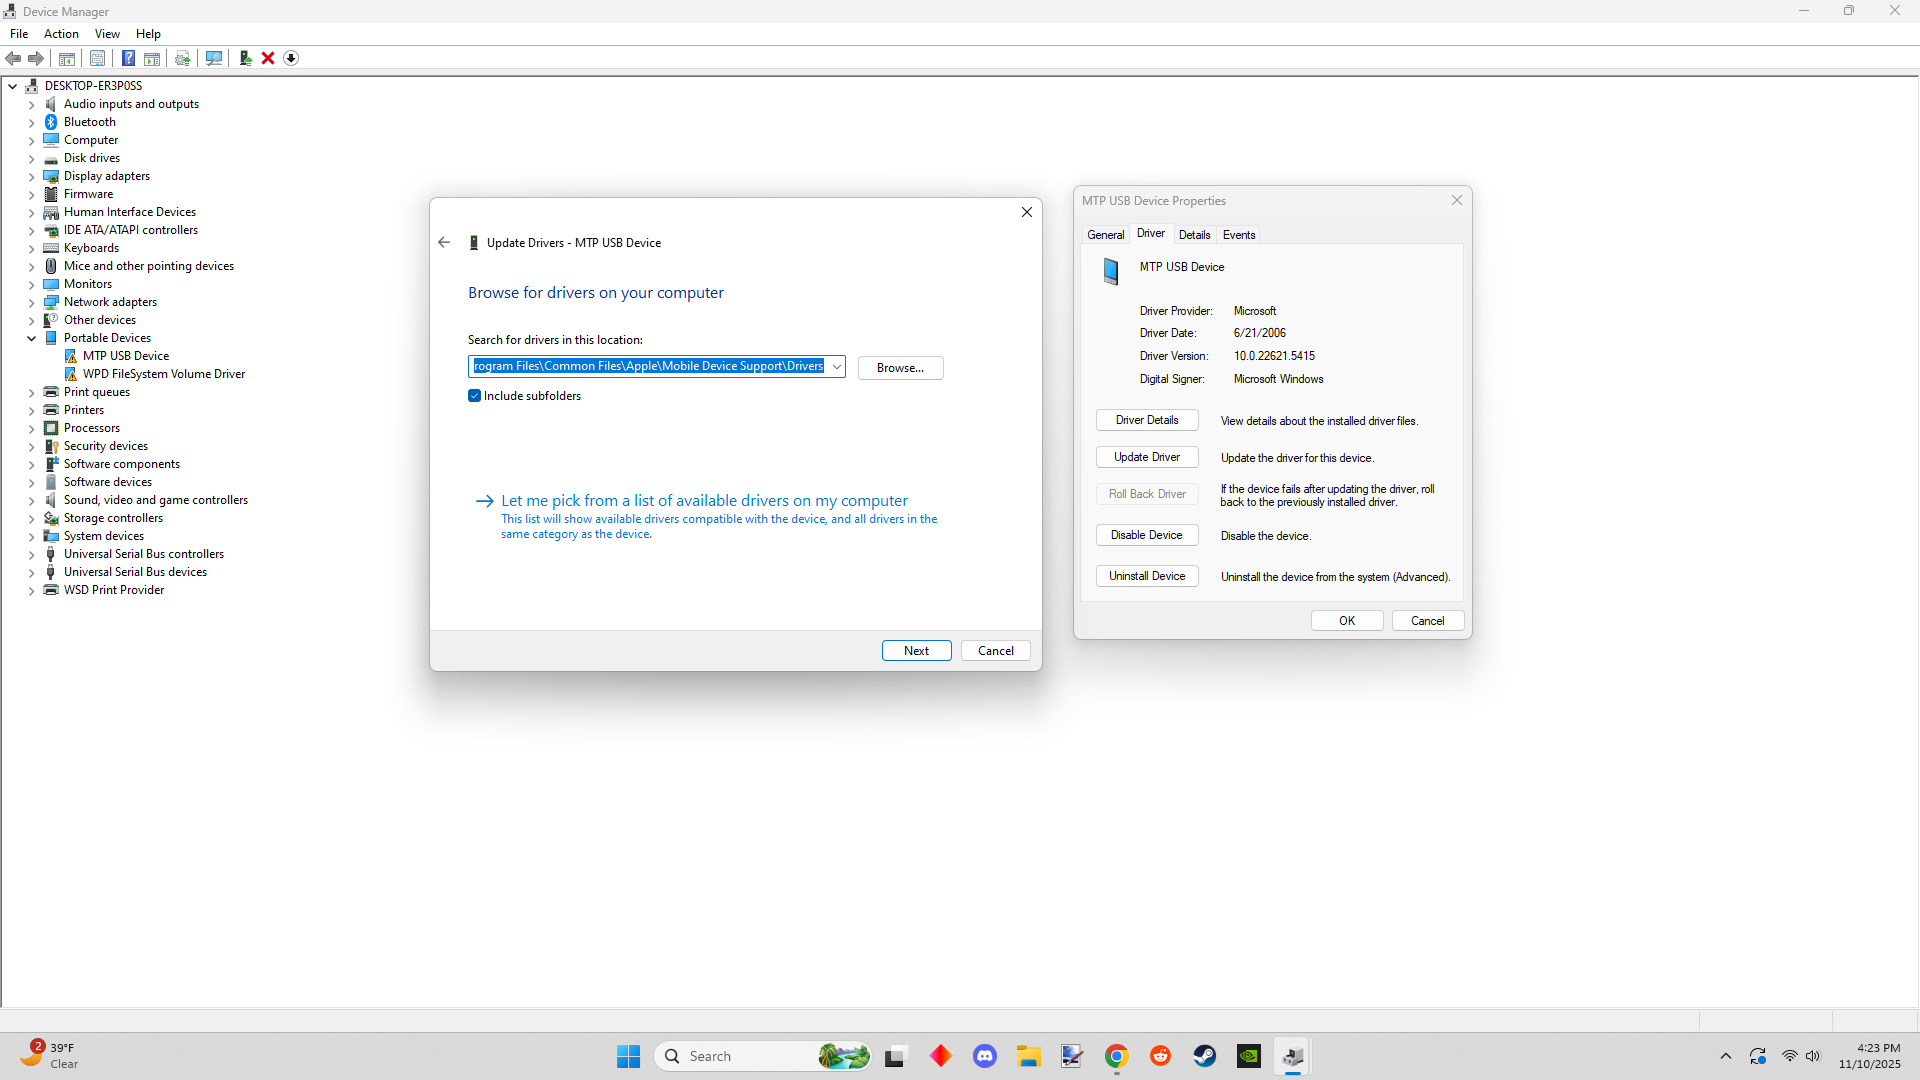Image resolution: width=1920 pixels, height=1080 pixels.
Task: Click the Browse... button
Action: pyautogui.click(x=900, y=368)
